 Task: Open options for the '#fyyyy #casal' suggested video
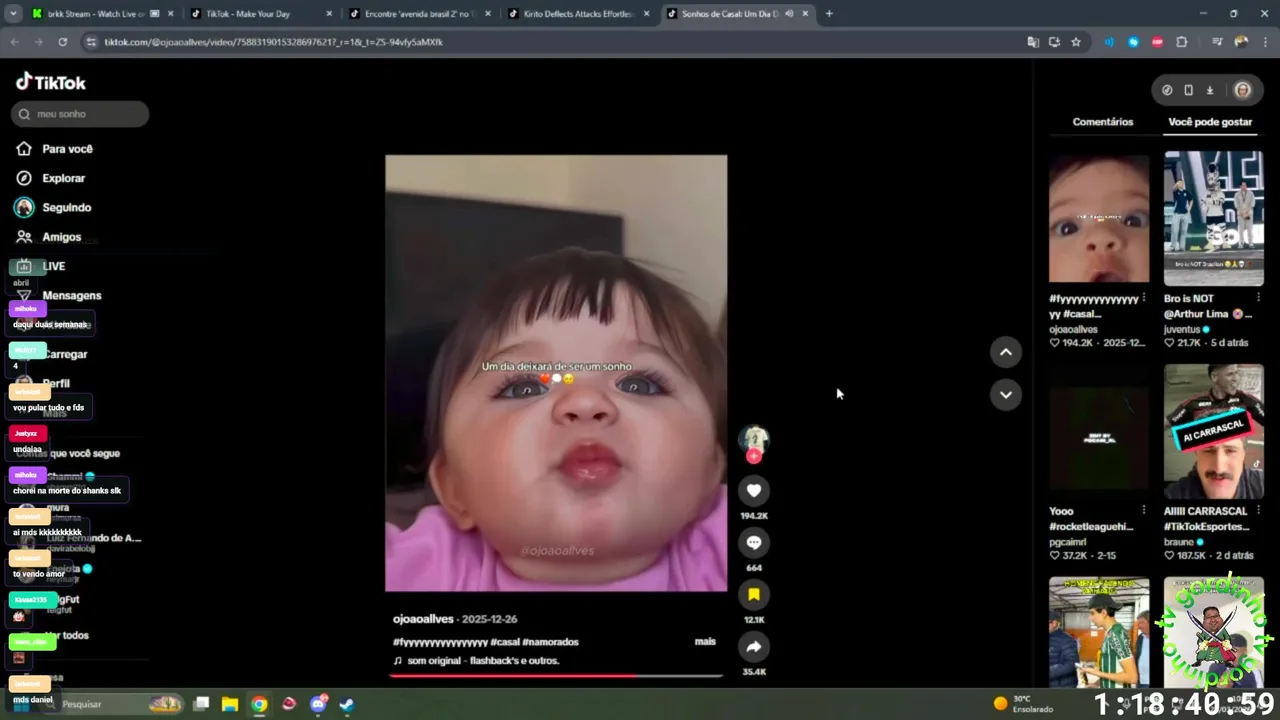pos(1144,298)
